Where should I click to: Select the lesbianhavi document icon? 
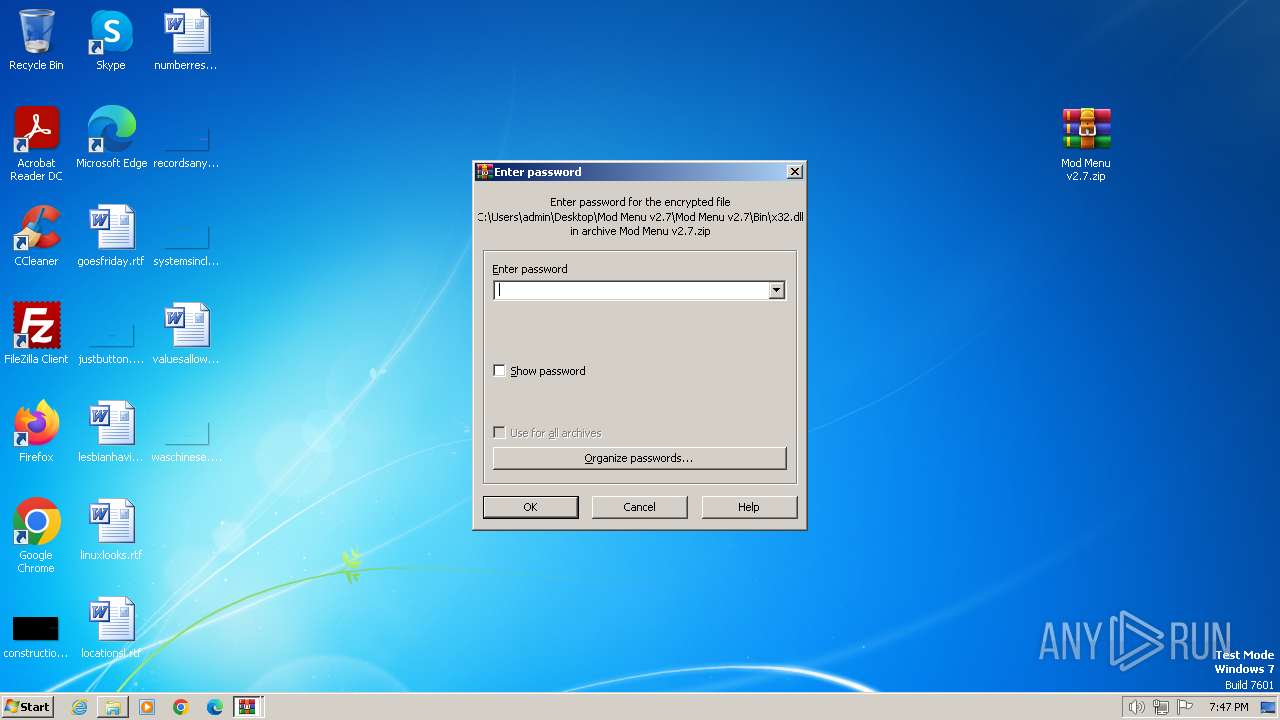[111, 432]
